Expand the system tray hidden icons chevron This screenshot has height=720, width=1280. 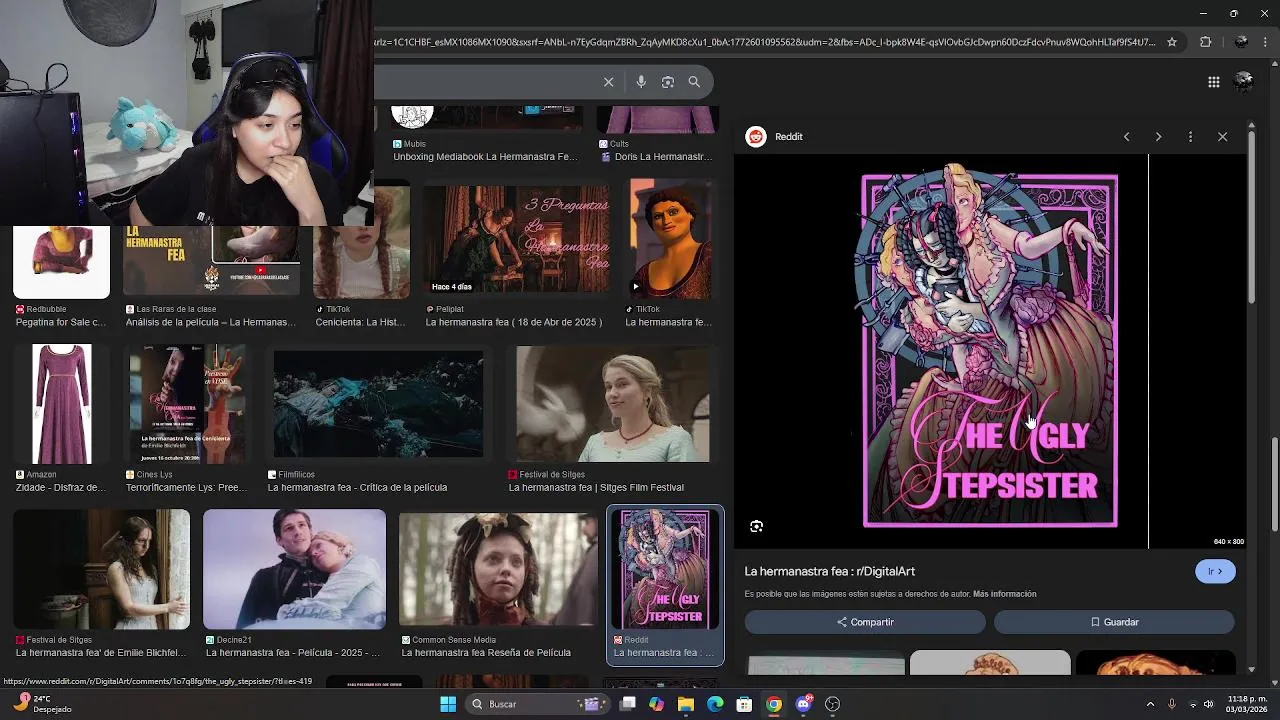(x=1150, y=704)
